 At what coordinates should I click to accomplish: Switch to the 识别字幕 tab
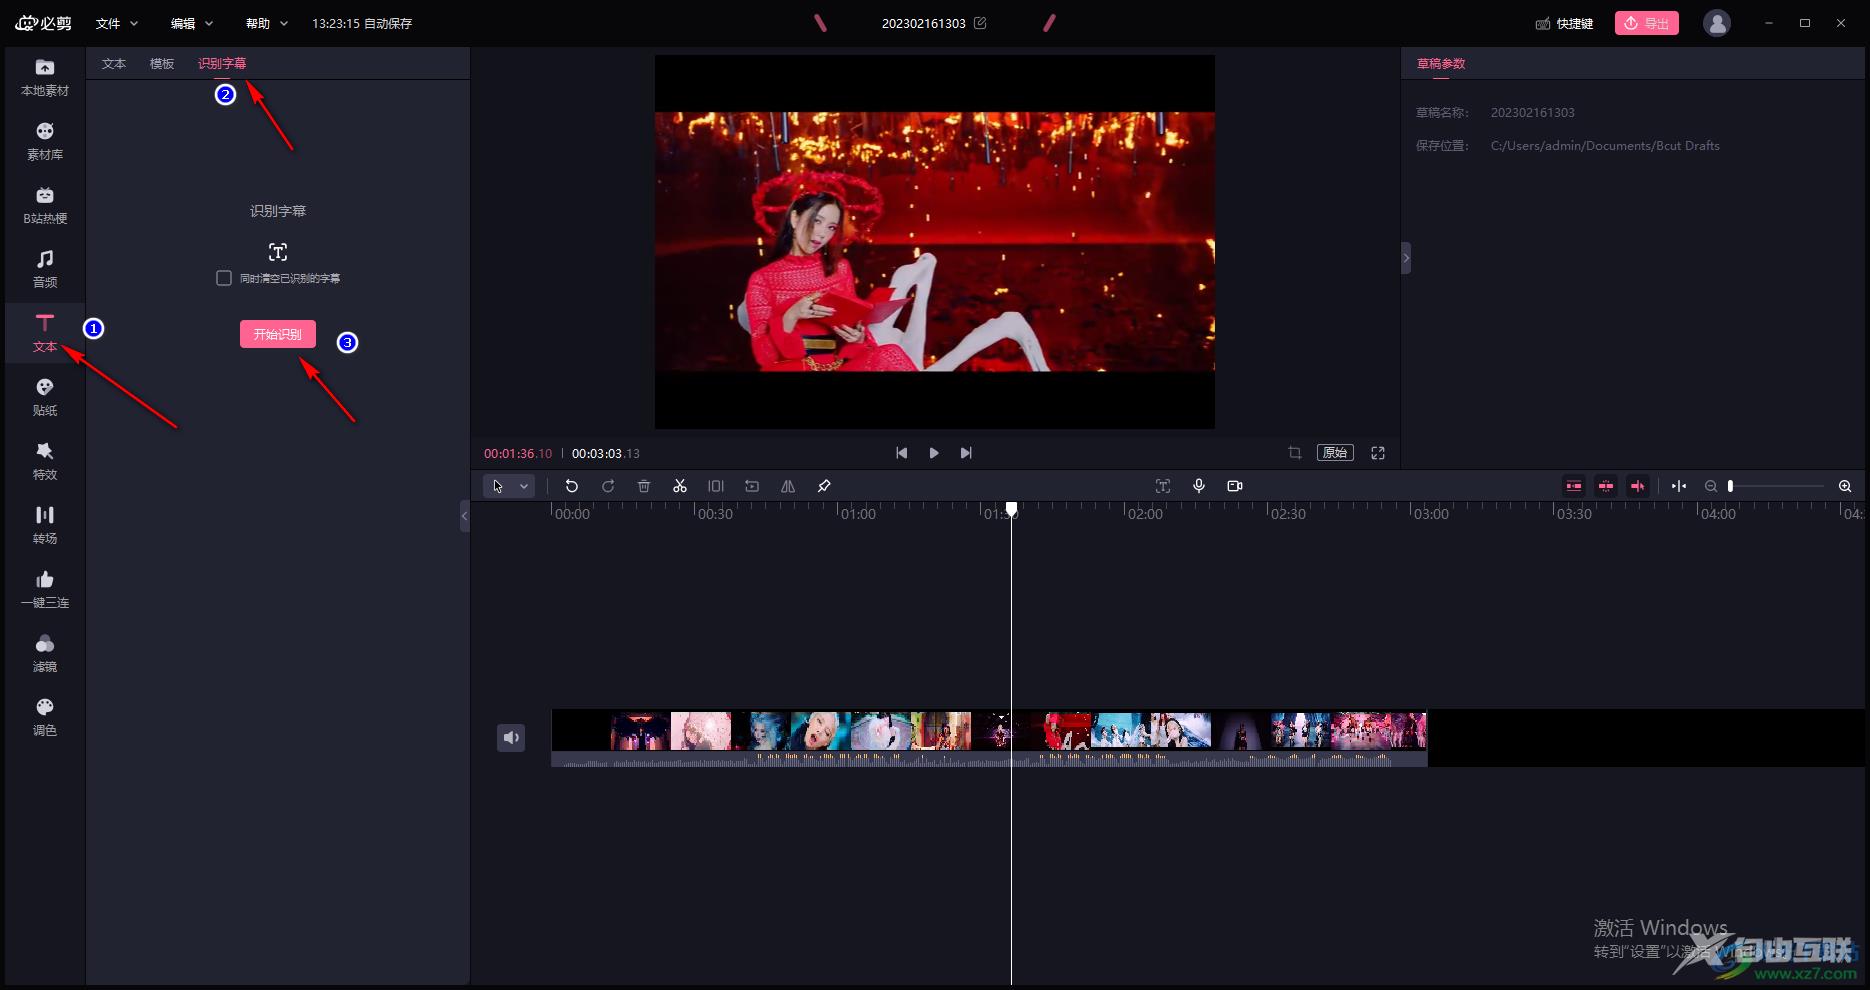[x=222, y=63]
